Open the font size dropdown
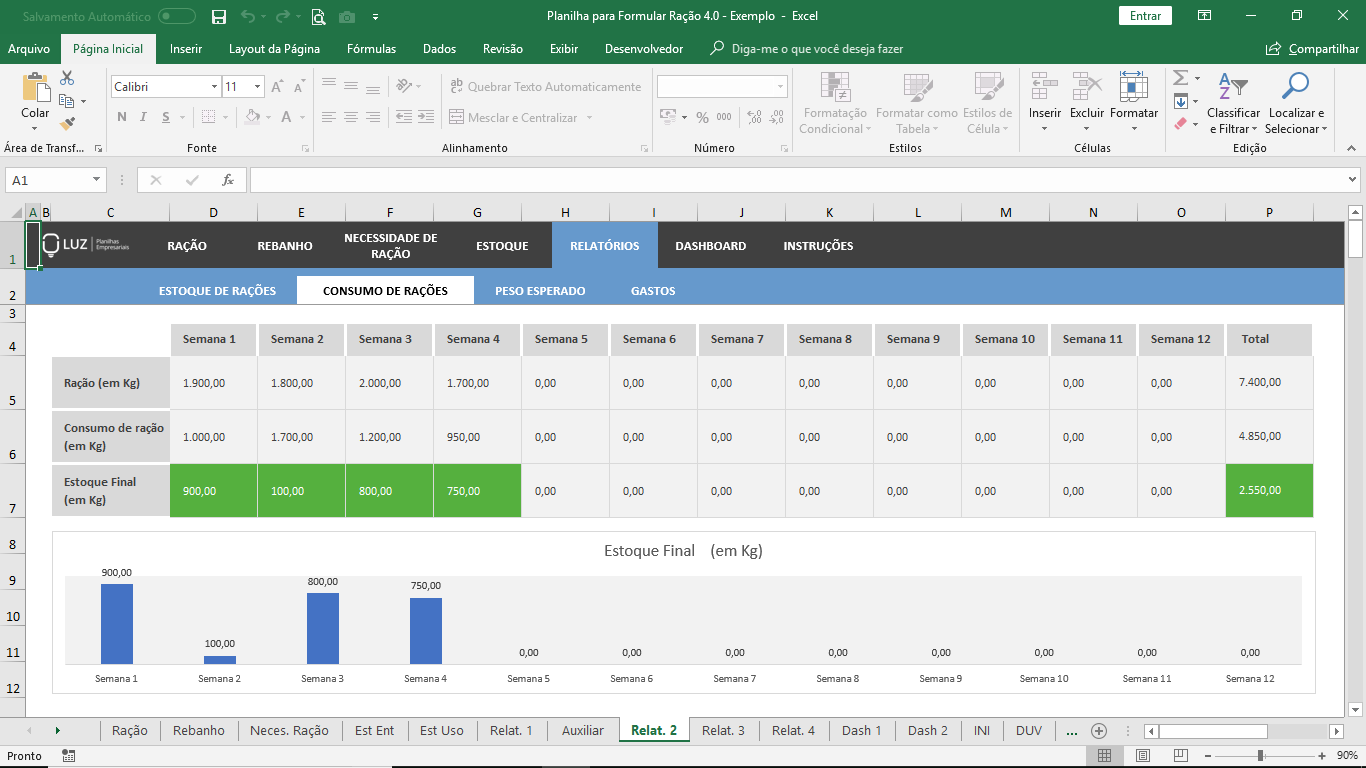Screen dimensions: 1366x768 (x=257, y=87)
